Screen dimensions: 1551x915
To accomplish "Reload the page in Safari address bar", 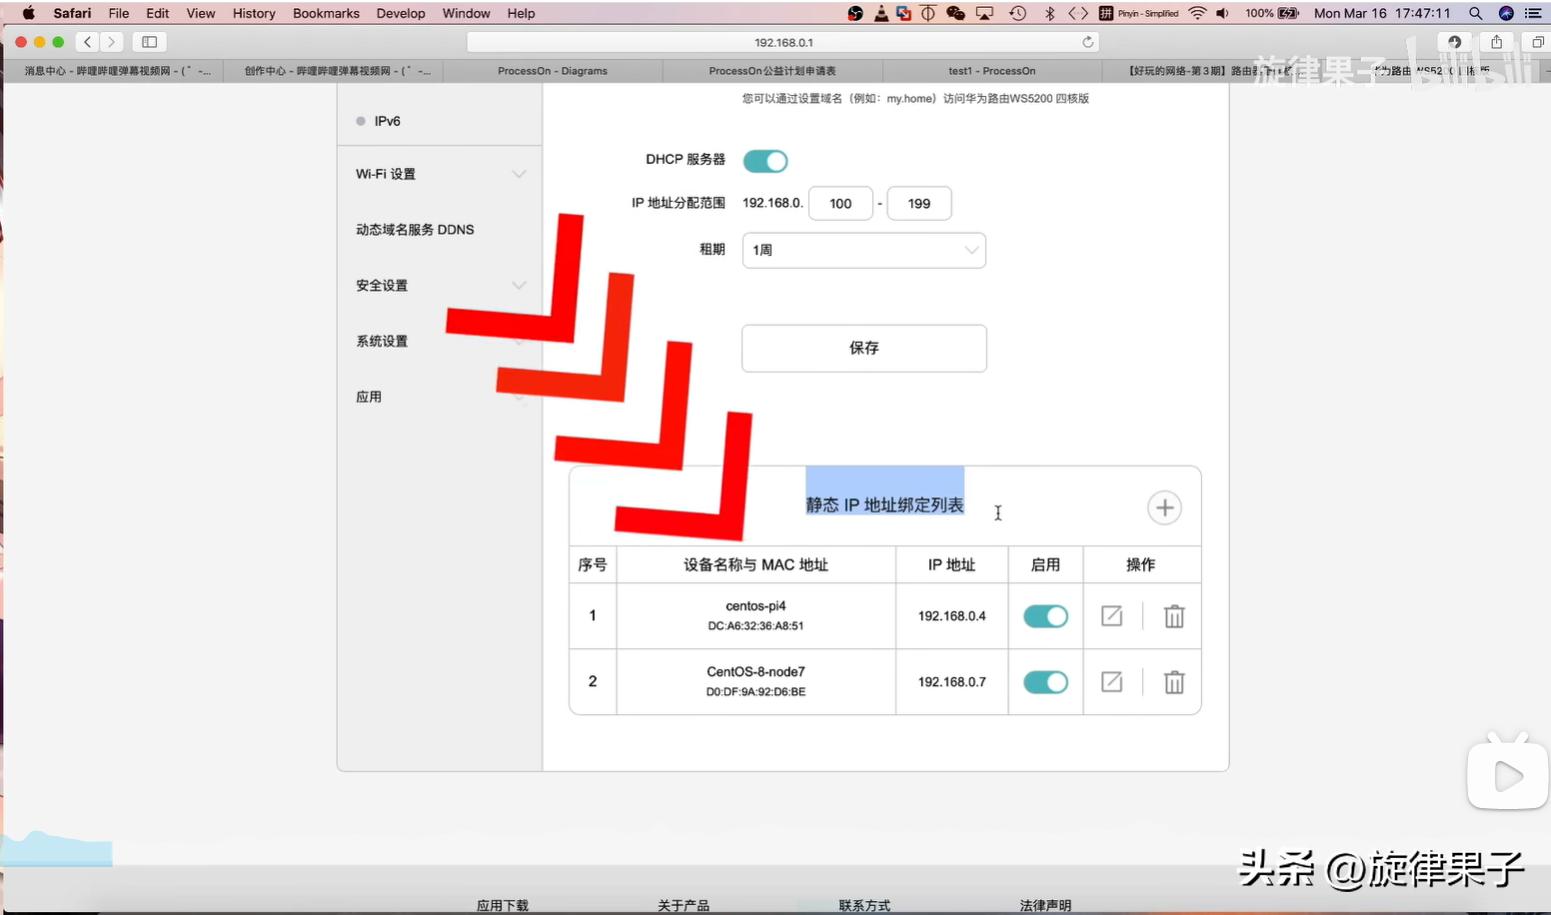I will (x=1087, y=42).
